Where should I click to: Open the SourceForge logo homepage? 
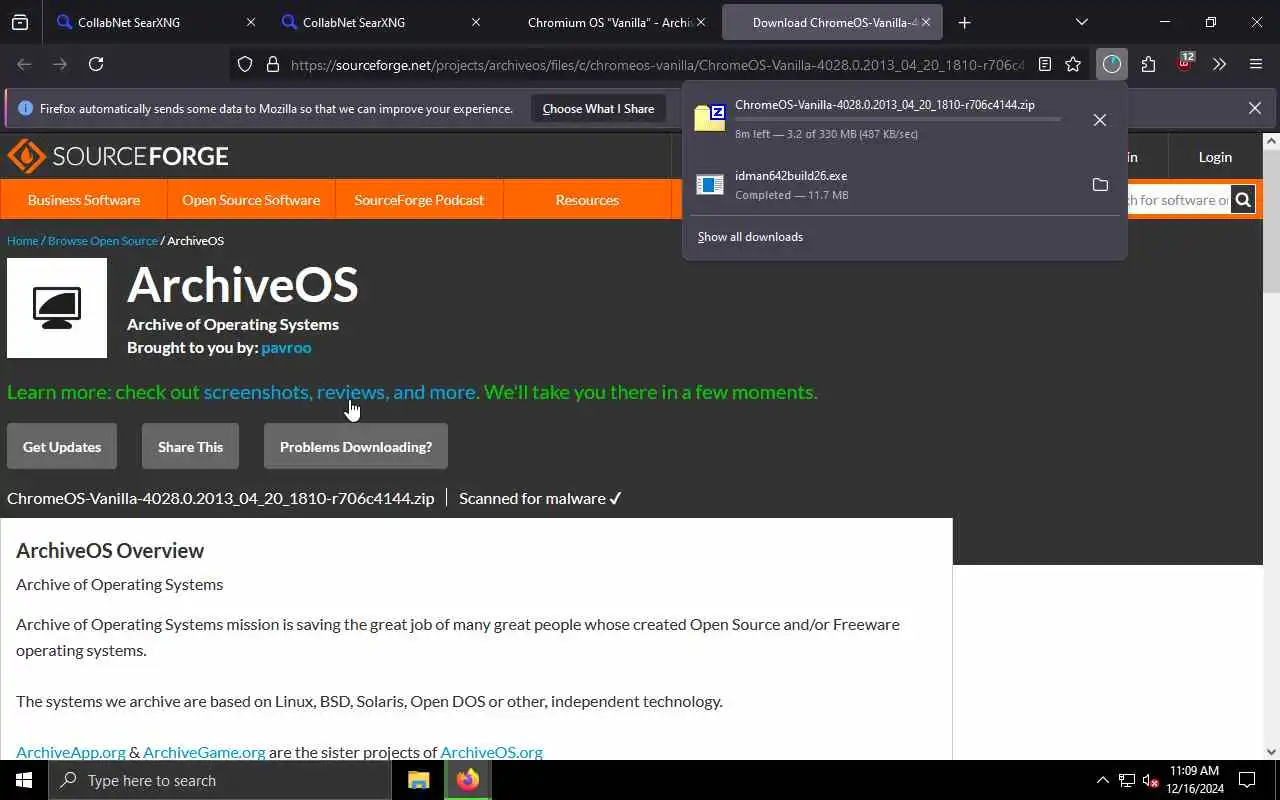coord(118,156)
